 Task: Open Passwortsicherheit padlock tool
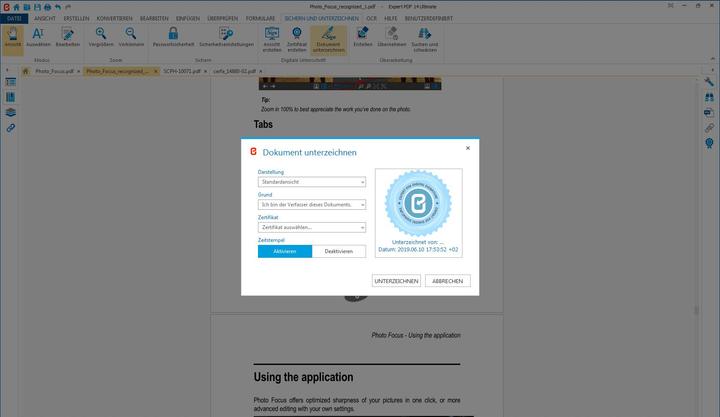tap(173, 38)
